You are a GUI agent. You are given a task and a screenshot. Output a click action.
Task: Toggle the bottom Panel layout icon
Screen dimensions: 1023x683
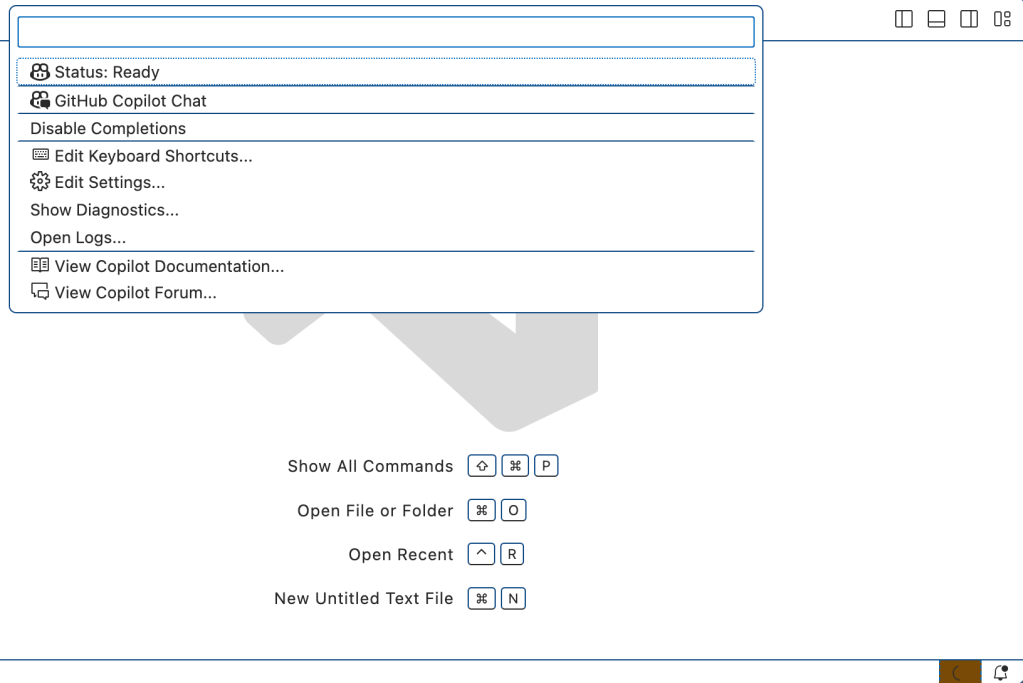click(935, 18)
